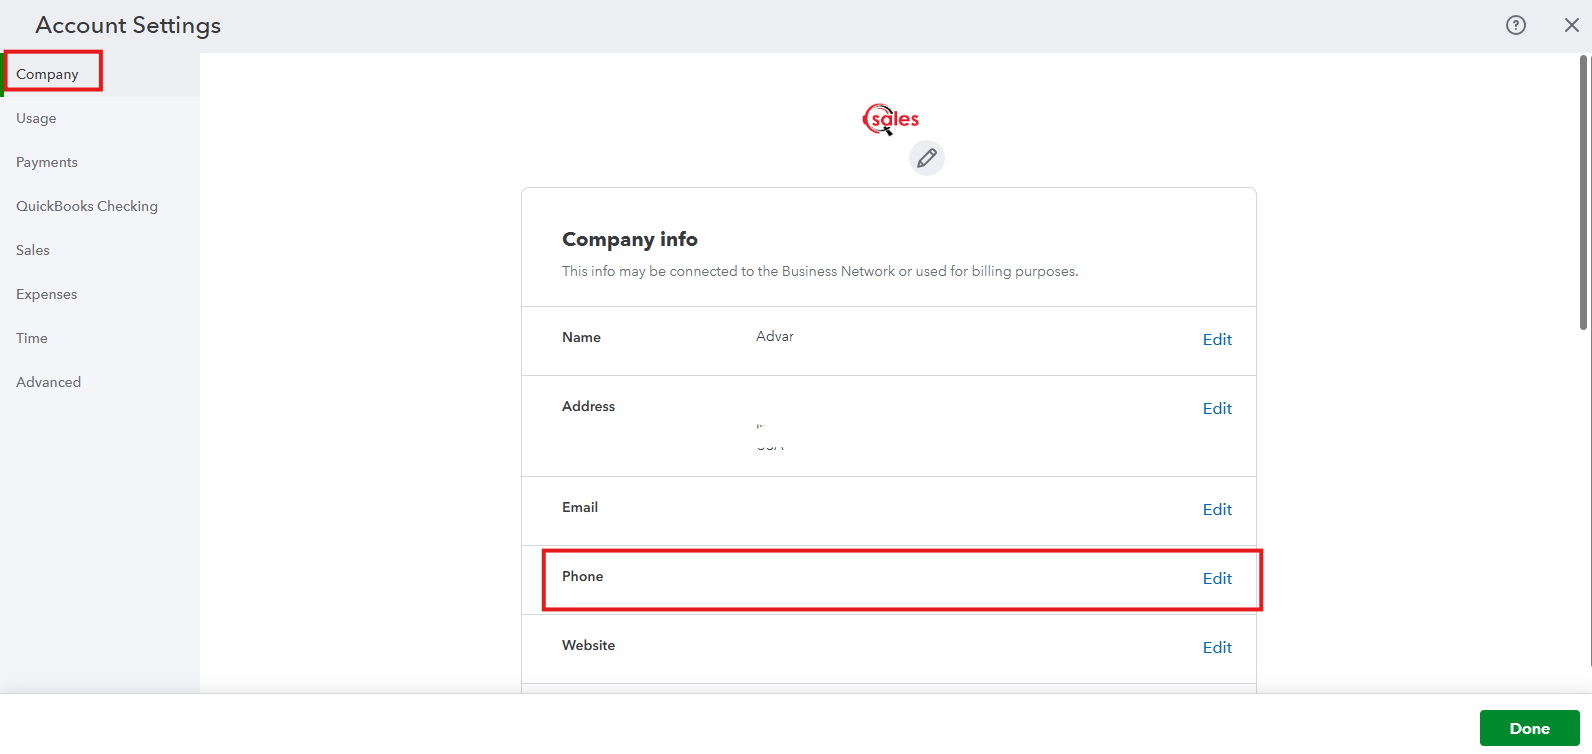Go to QuickBooks Checking tab

87,206
